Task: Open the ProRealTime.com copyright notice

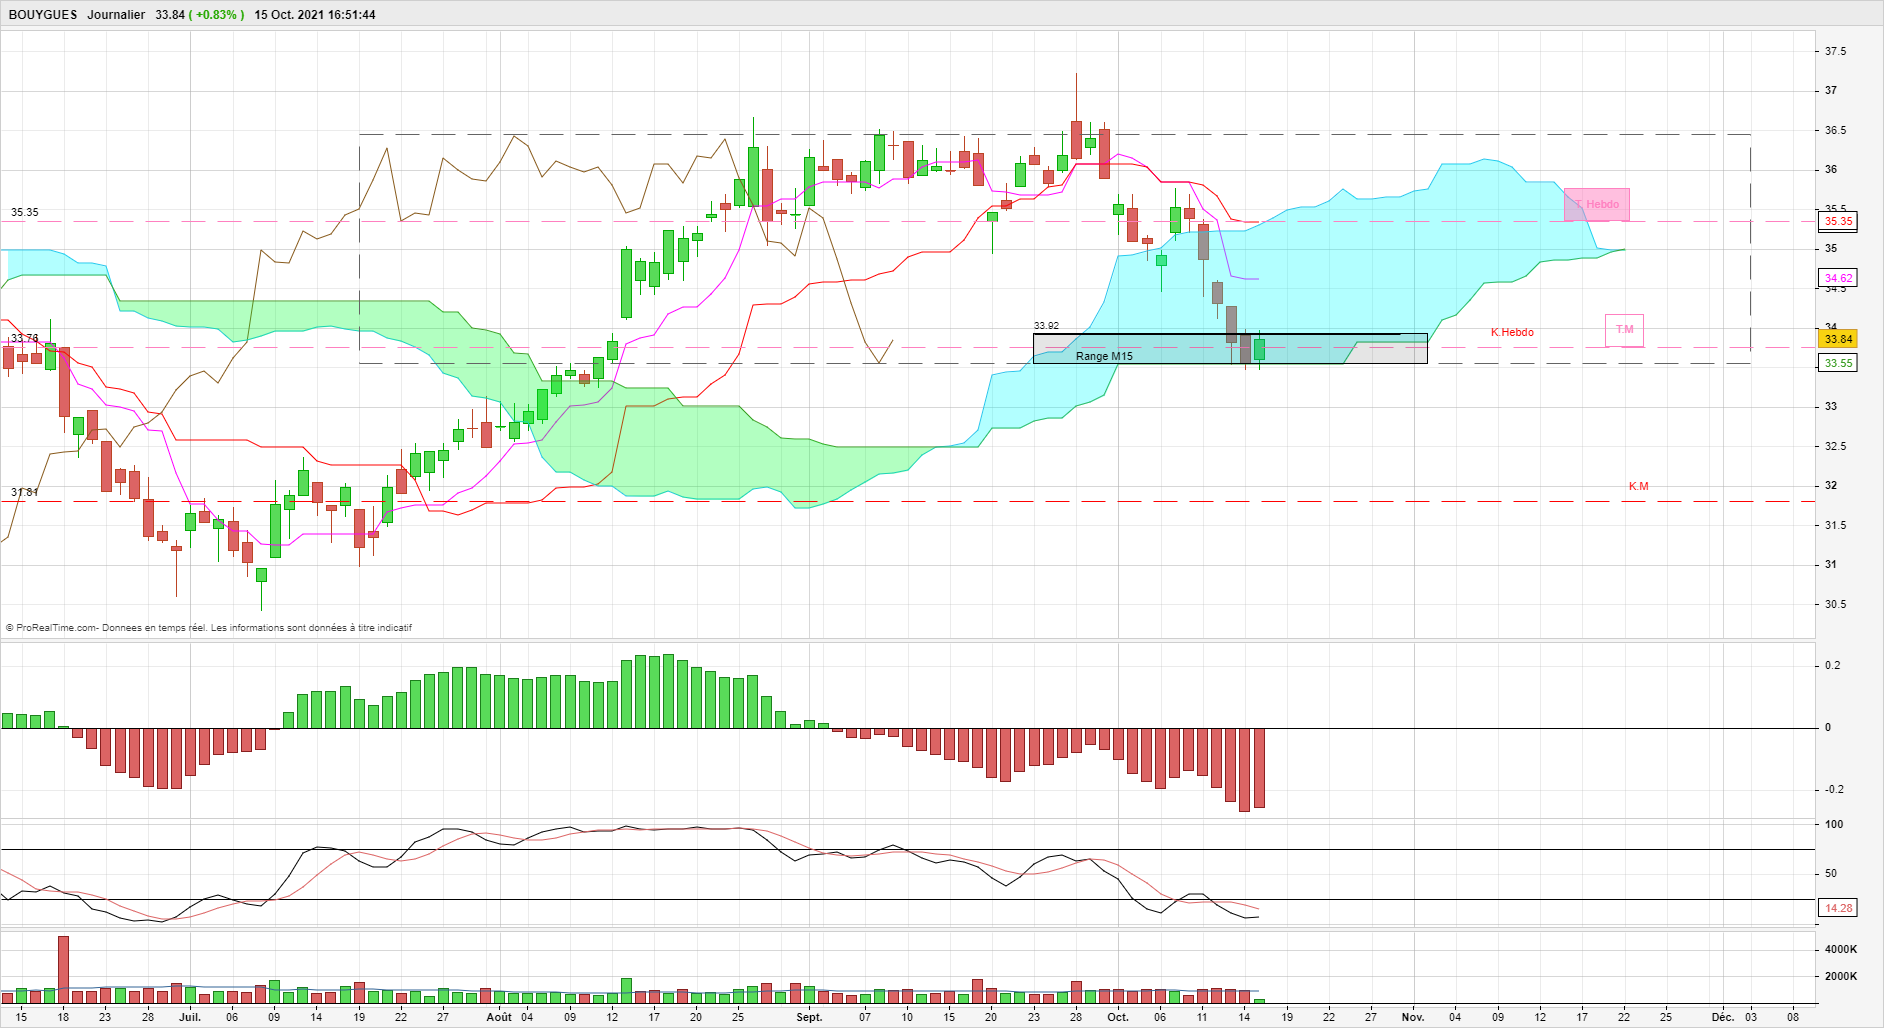Action: [209, 628]
